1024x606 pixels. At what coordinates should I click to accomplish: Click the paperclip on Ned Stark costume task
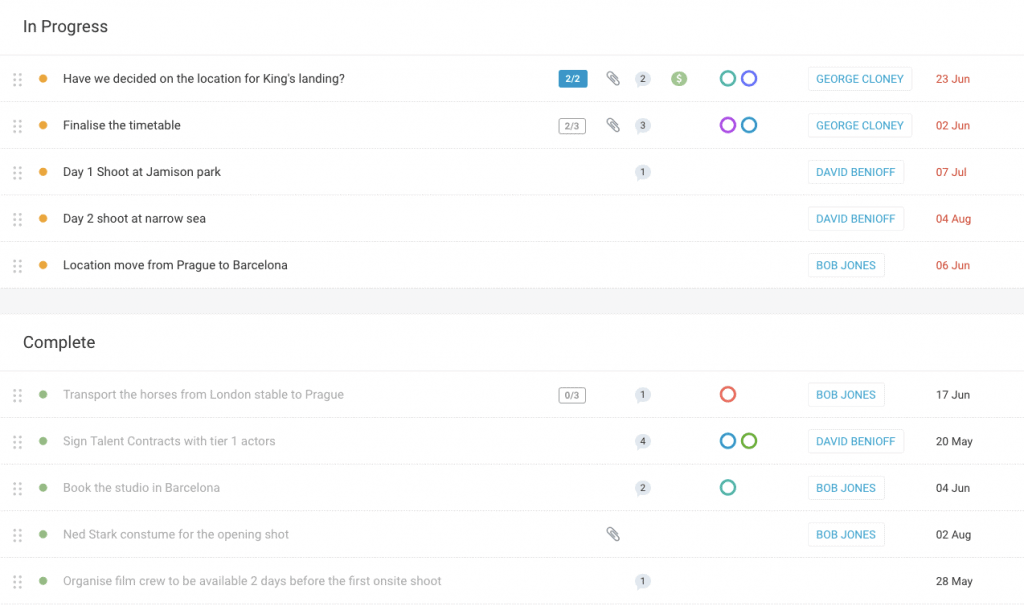(x=612, y=534)
